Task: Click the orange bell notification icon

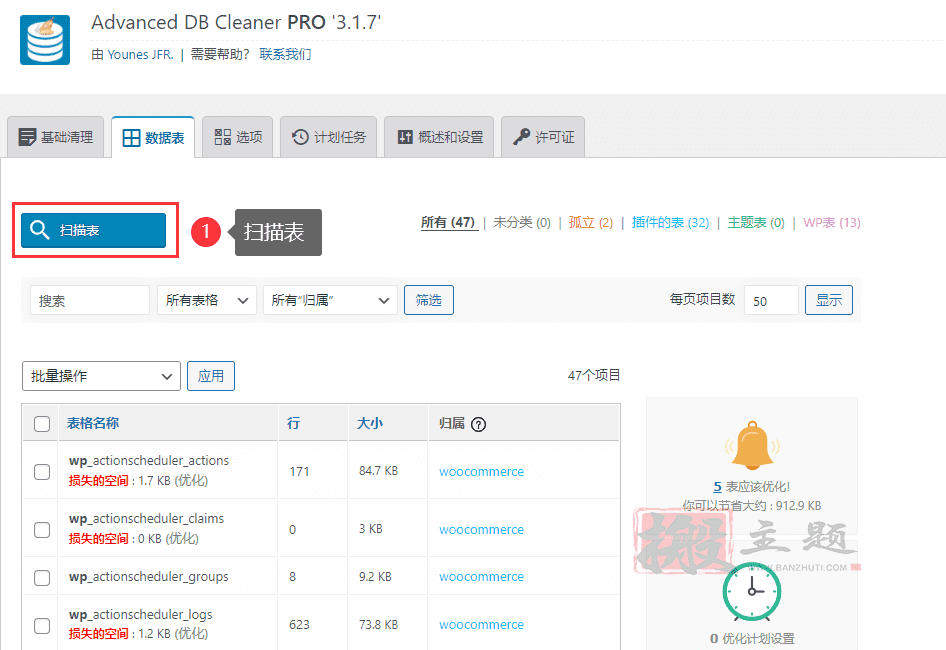Action: click(x=752, y=446)
